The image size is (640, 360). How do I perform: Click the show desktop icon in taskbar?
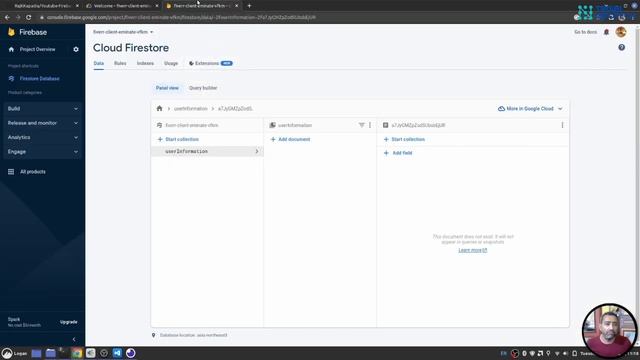point(36,353)
